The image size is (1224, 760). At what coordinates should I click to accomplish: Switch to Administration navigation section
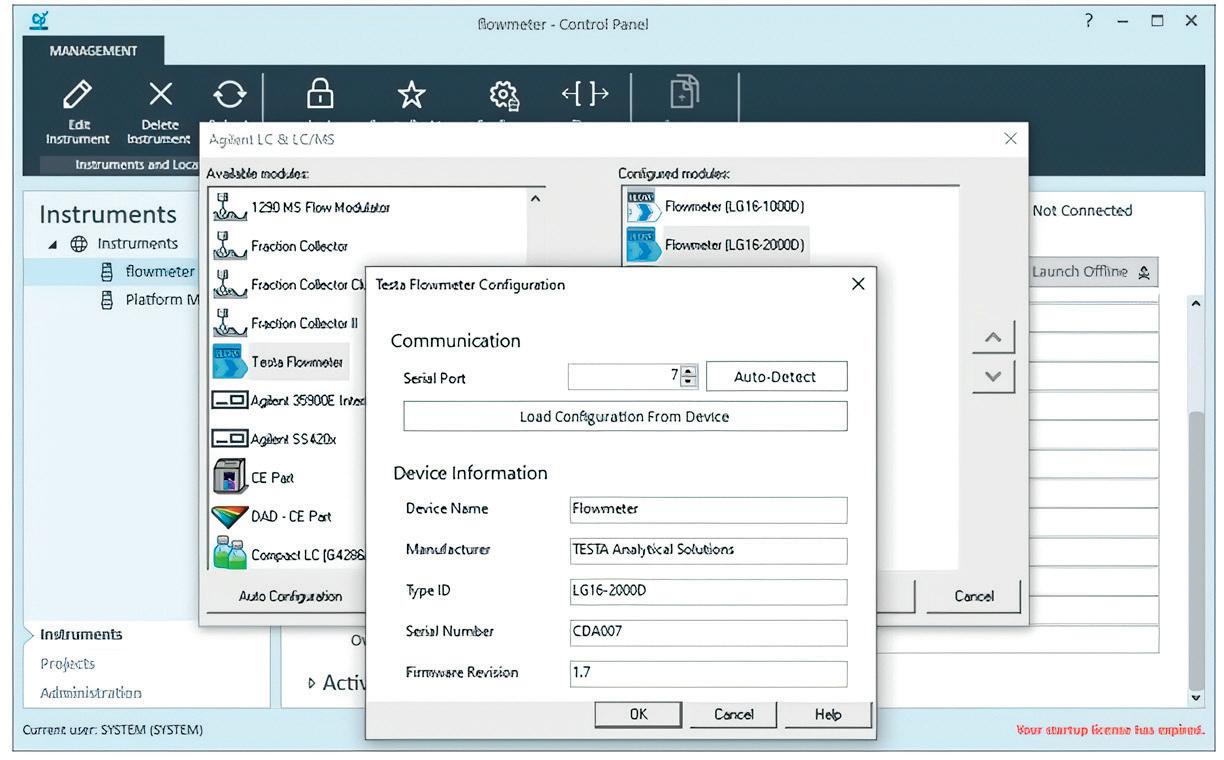pos(91,692)
